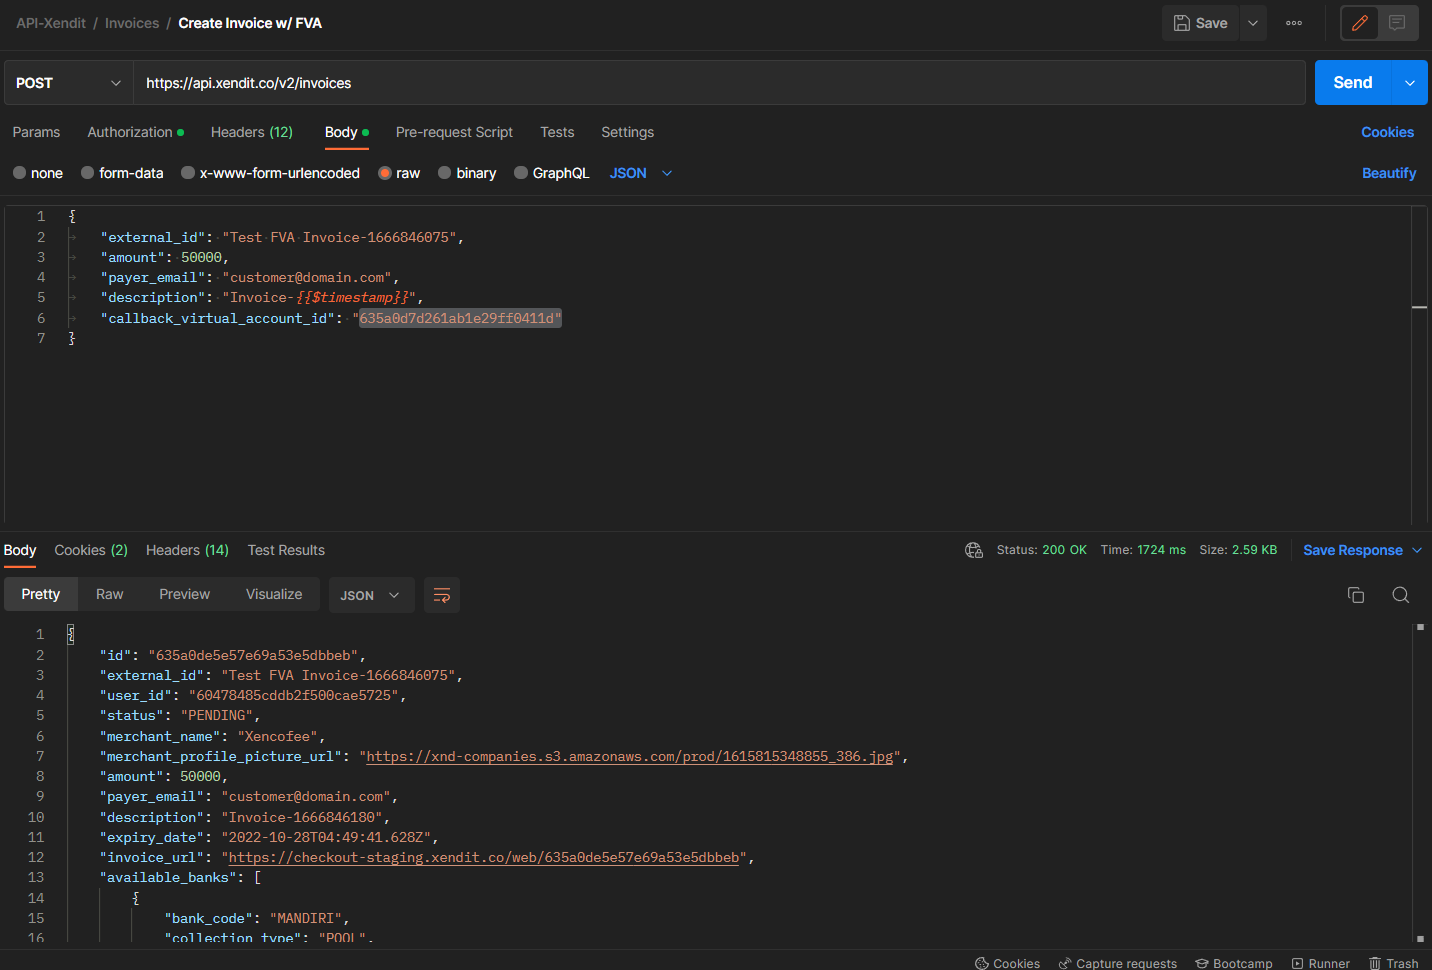The height and width of the screenshot is (970, 1432).
Task: Open the Tests tab
Action: tap(557, 132)
